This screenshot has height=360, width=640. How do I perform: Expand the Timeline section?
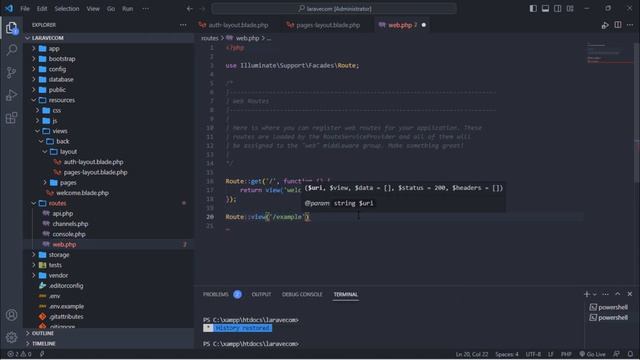(x=109, y=344)
